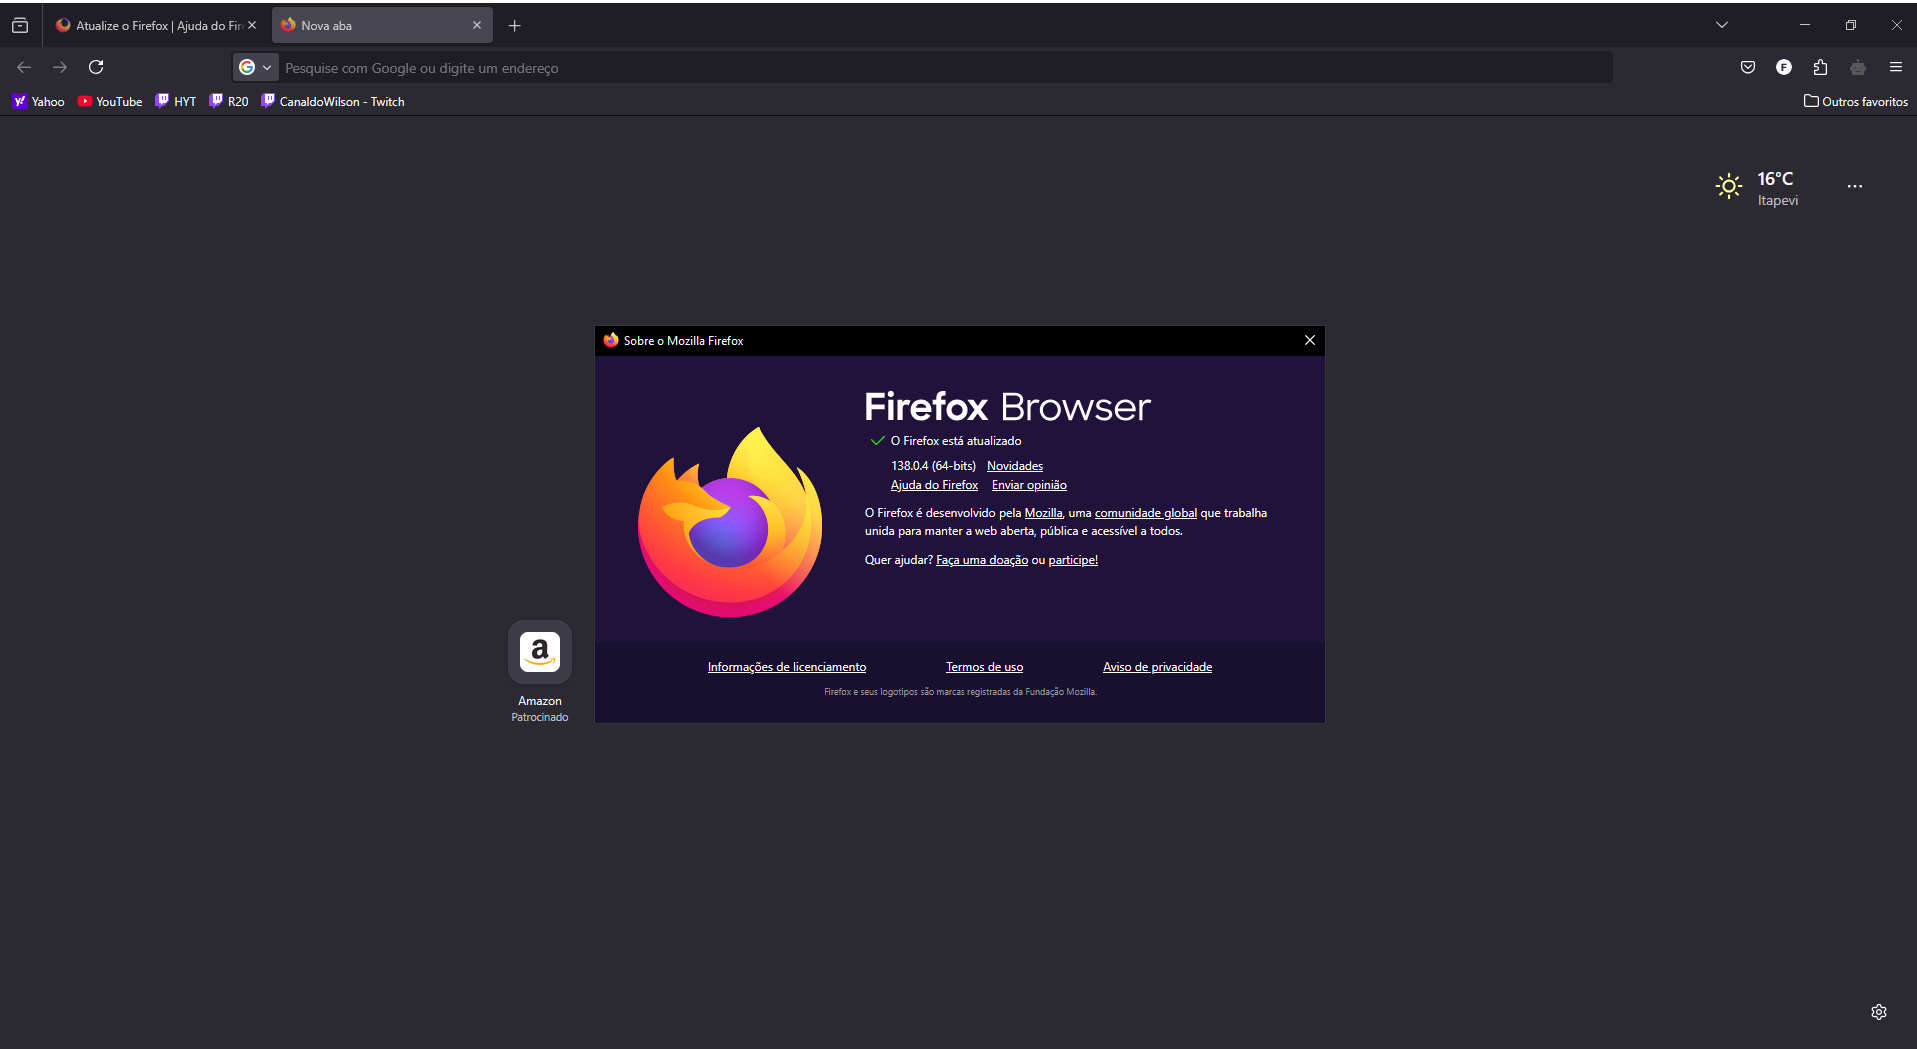Open the YouTube bookmark
This screenshot has height=1049, width=1917.
click(110, 101)
